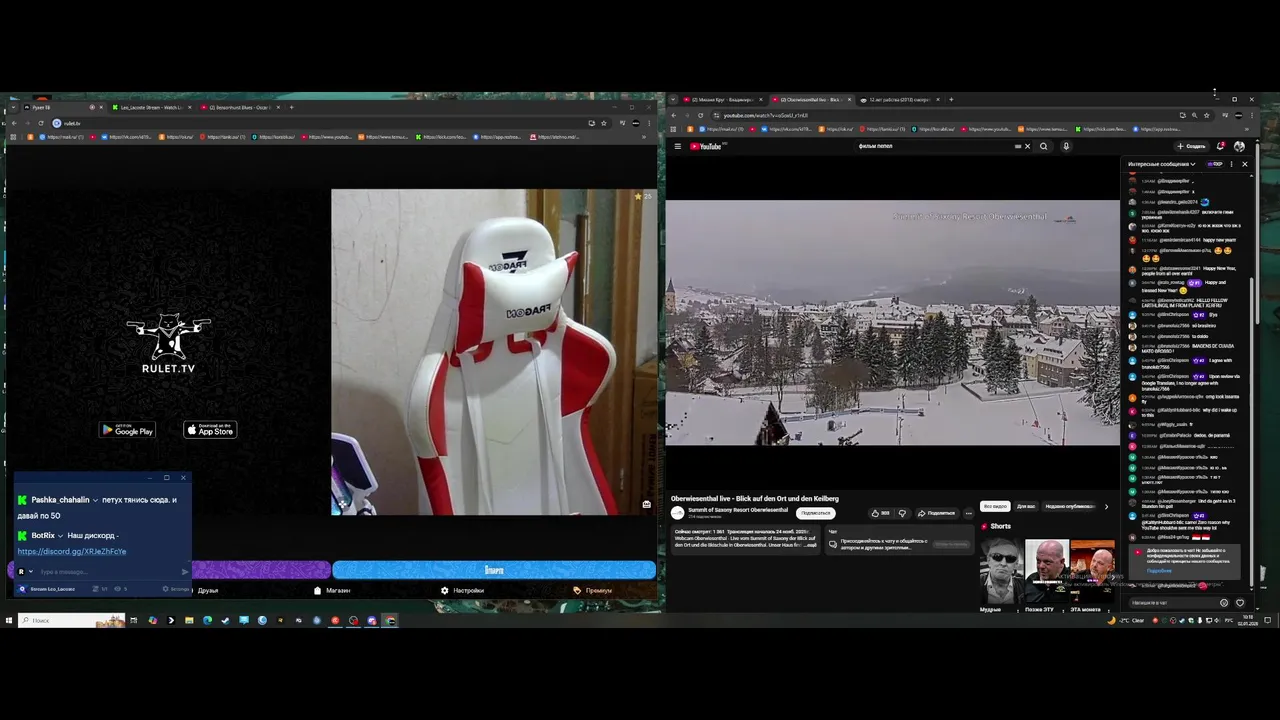
Task: Open dropdown next to BotRix name
Action: click(60, 536)
